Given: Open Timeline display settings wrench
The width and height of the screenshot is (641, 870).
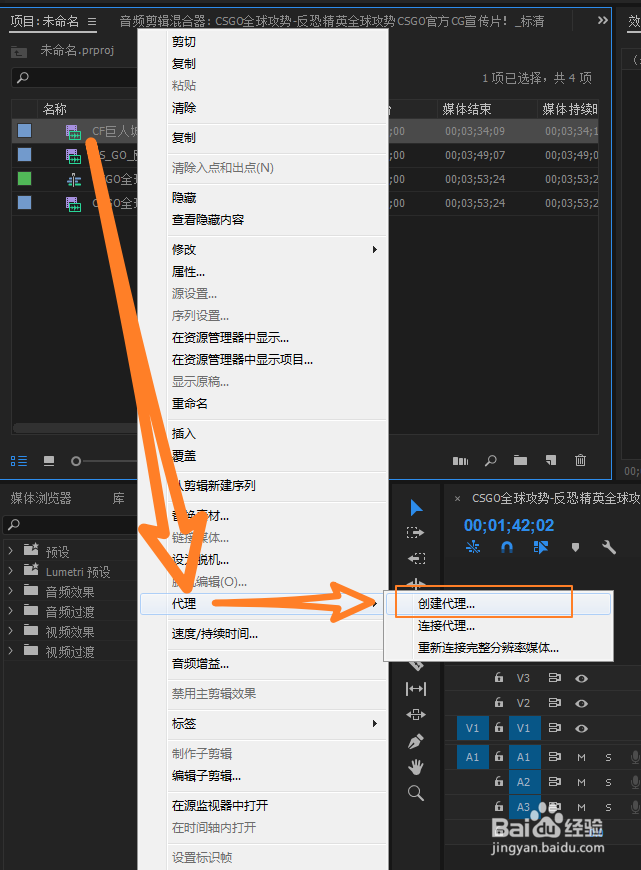Looking at the screenshot, I should point(609,548).
